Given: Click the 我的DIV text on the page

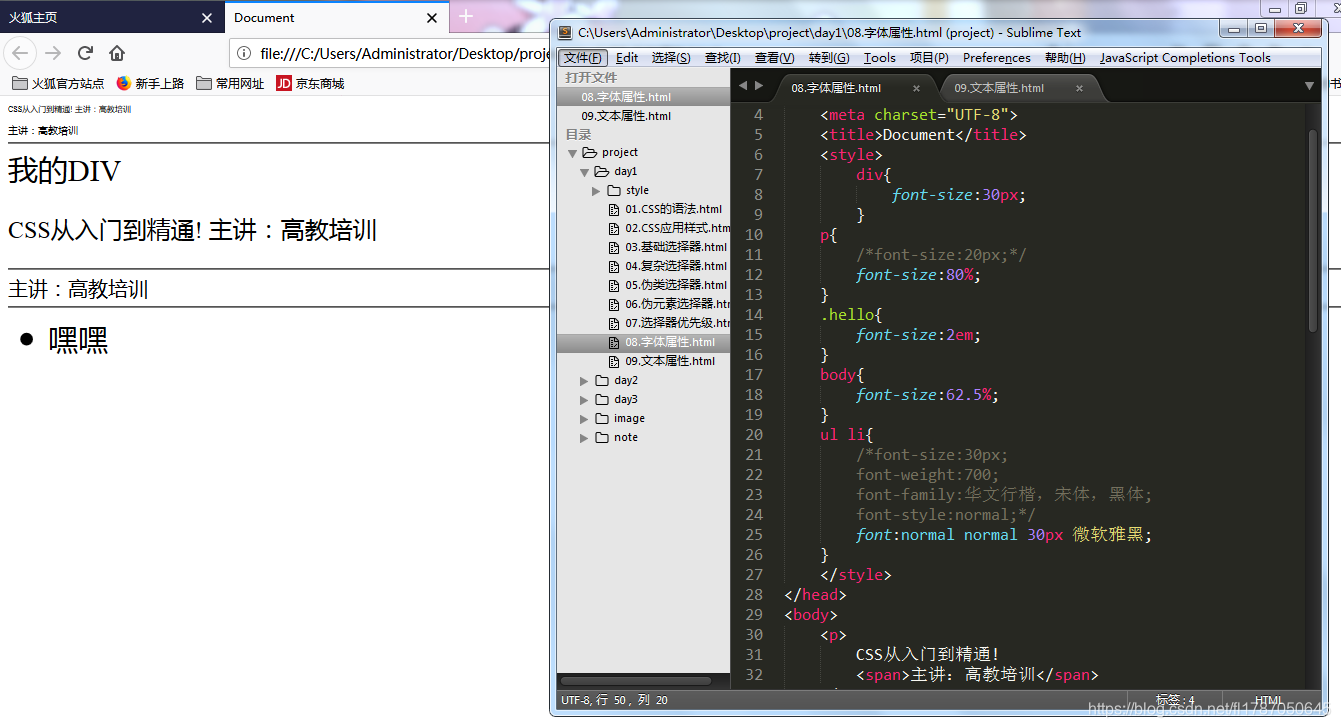Looking at the screenshot, I should [x=64, y=172].
